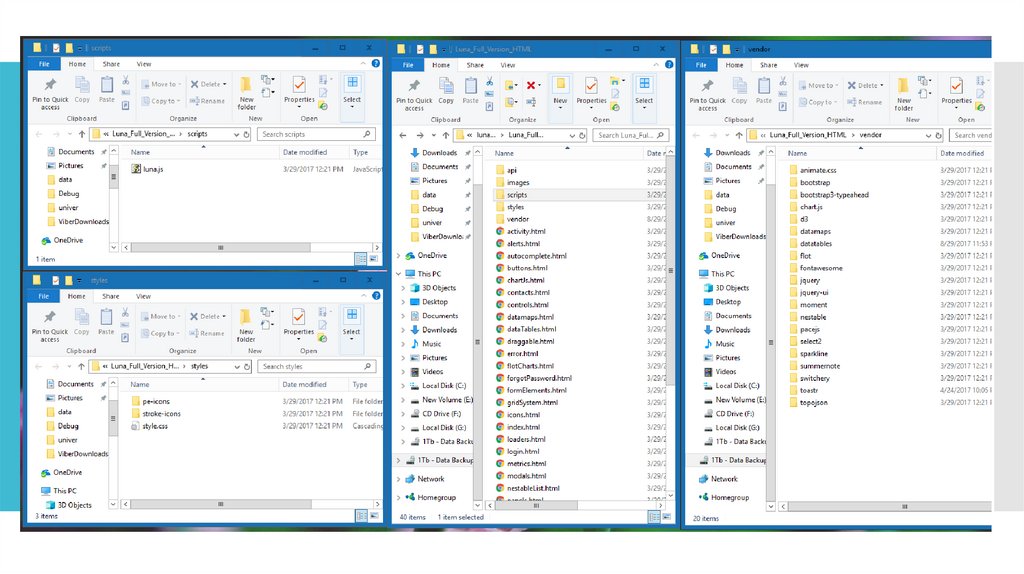The width and height of the screenshot is (1024, 574).
Task: Click Delete in vendor window ribbon
Action: point(865,86)
